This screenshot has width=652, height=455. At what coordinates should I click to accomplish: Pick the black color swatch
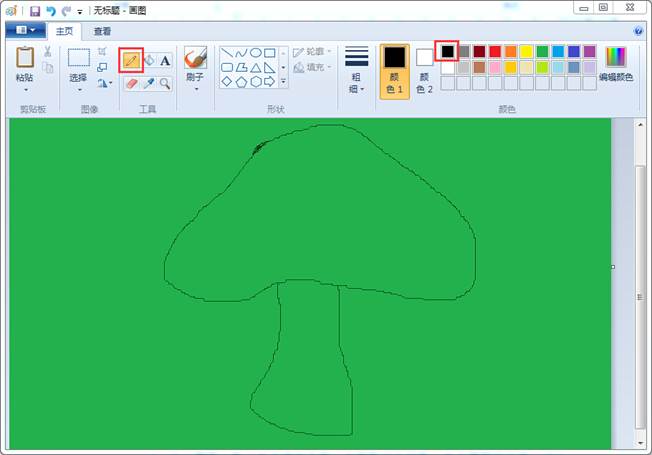(x=447, y=51)
